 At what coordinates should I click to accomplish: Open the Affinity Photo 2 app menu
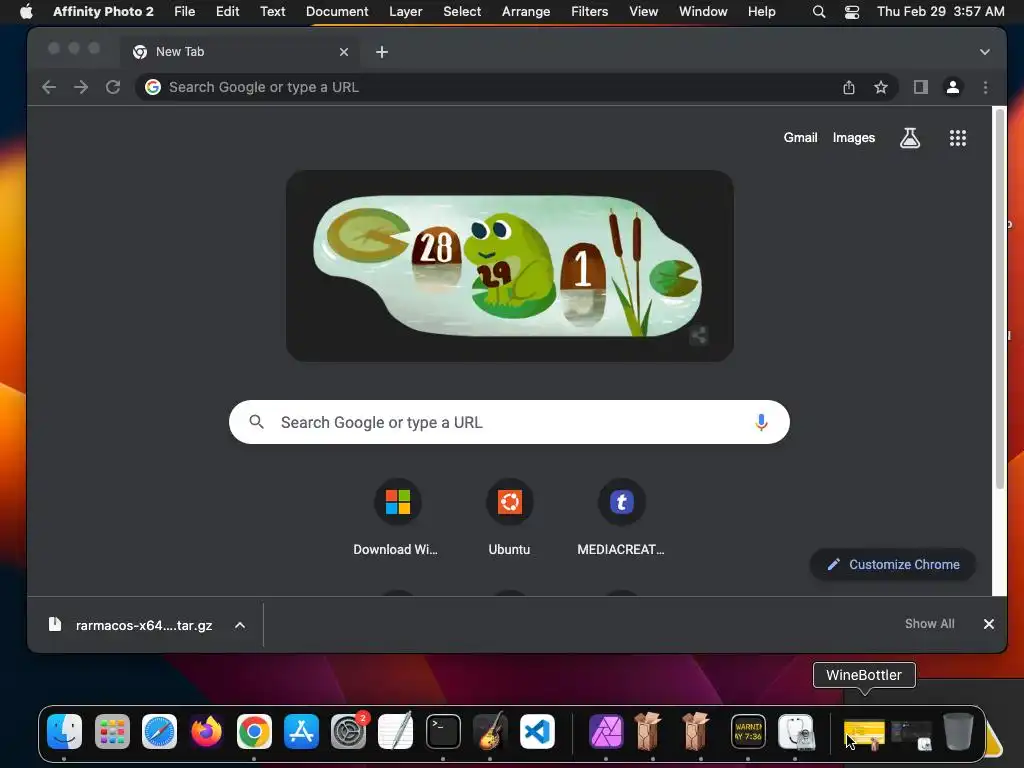pyautogui.click(x=103, y=11)
